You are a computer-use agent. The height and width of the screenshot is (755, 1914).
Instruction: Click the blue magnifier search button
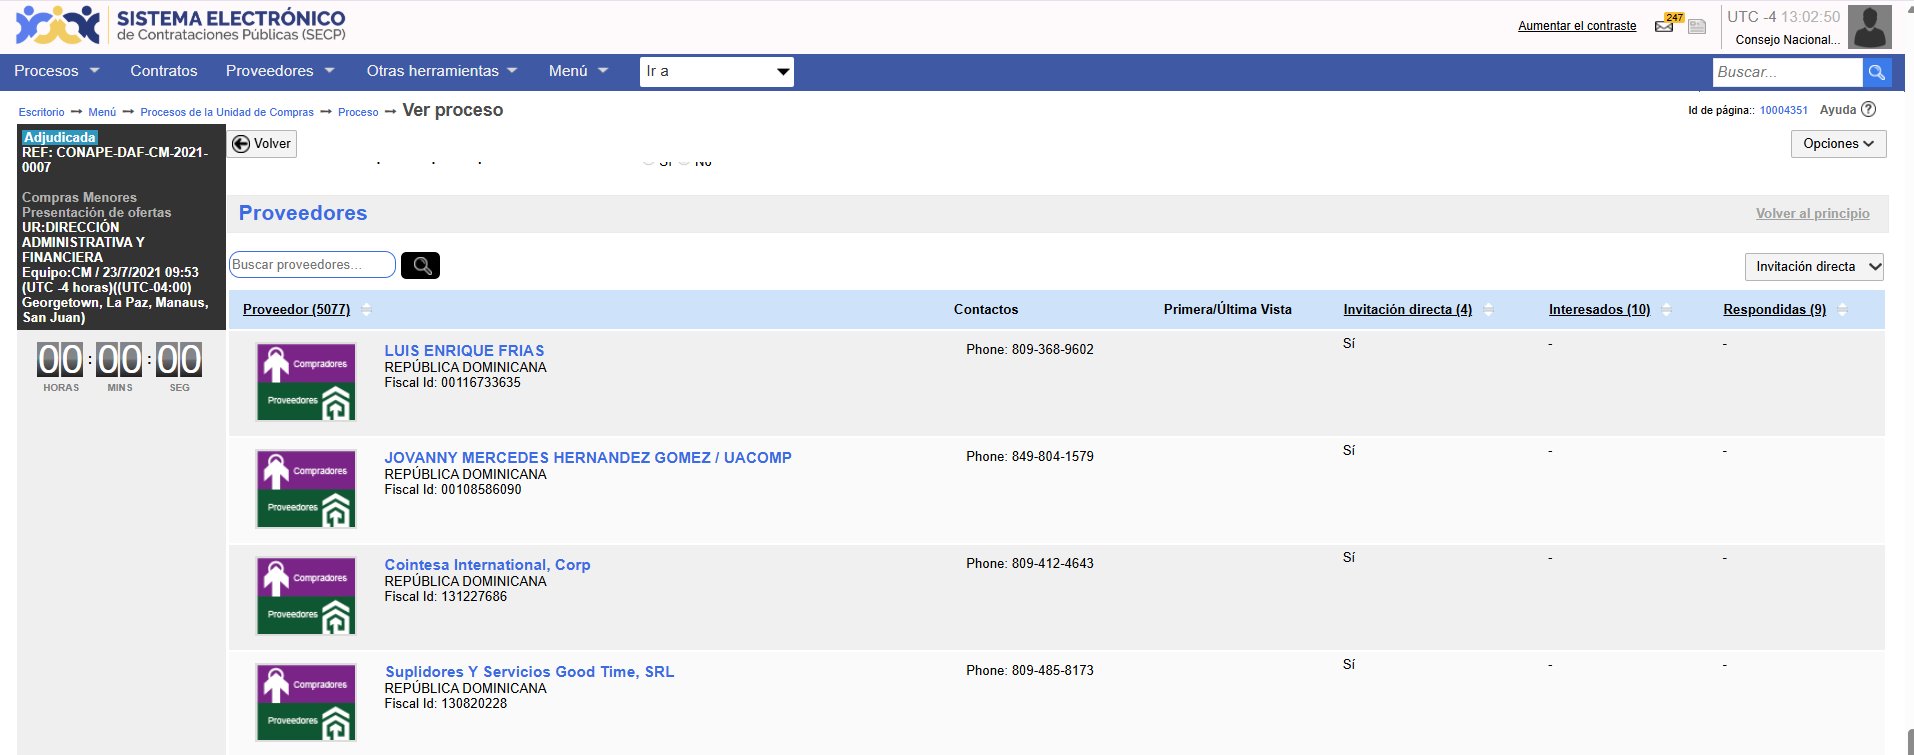coord(1877,72)
